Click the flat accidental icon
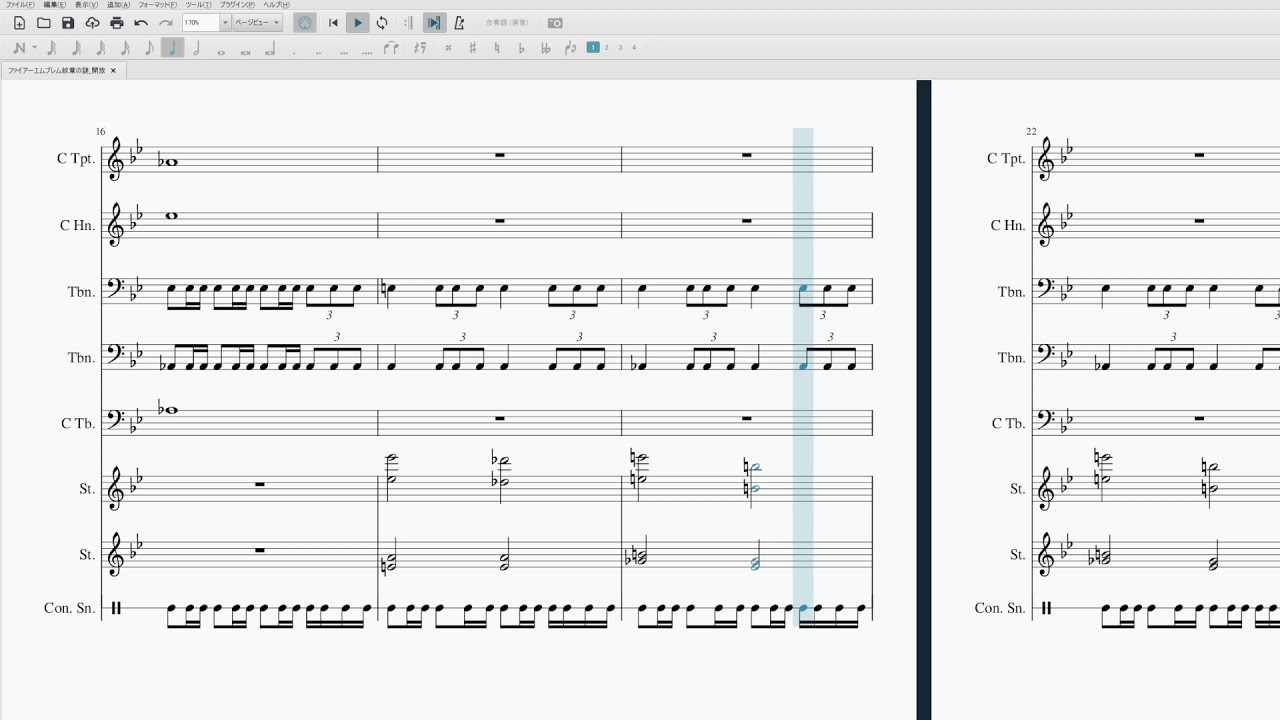 (x=521, y=48)
